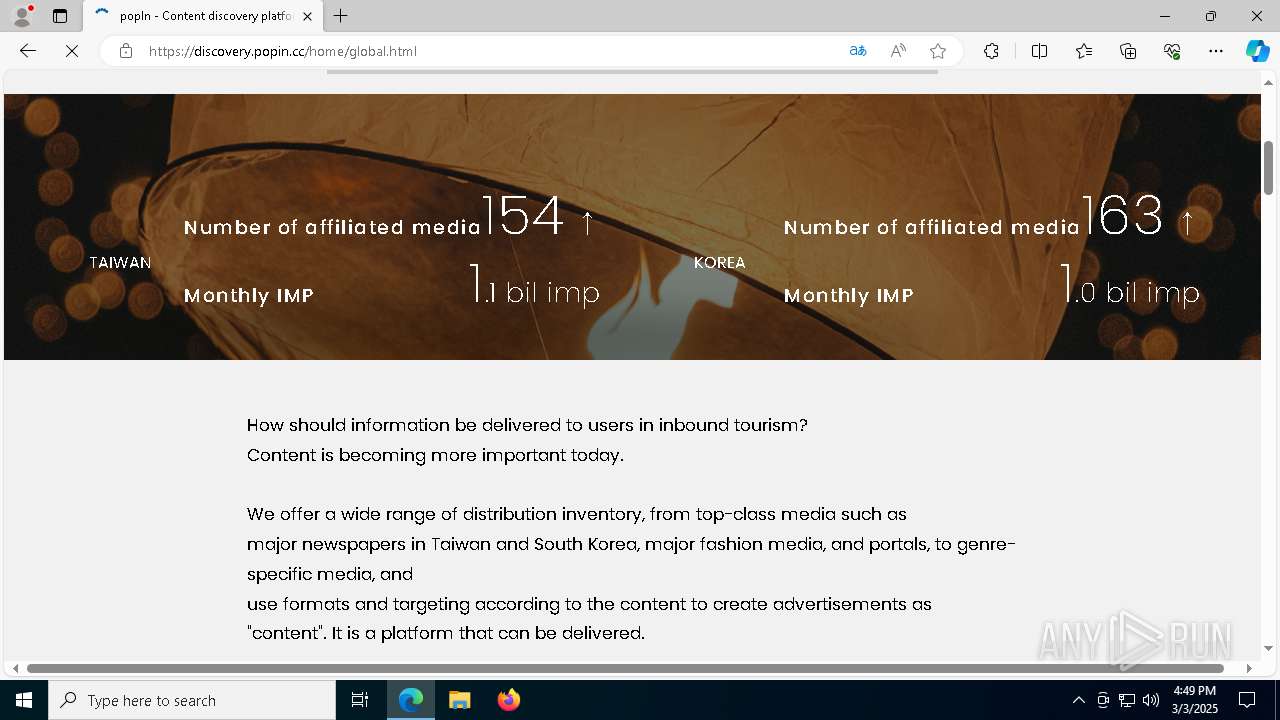Viewport: 1280px width, 720px height.
Task: Click Taiwan's Number of affiliated media label
Action: tap(333, 227)
